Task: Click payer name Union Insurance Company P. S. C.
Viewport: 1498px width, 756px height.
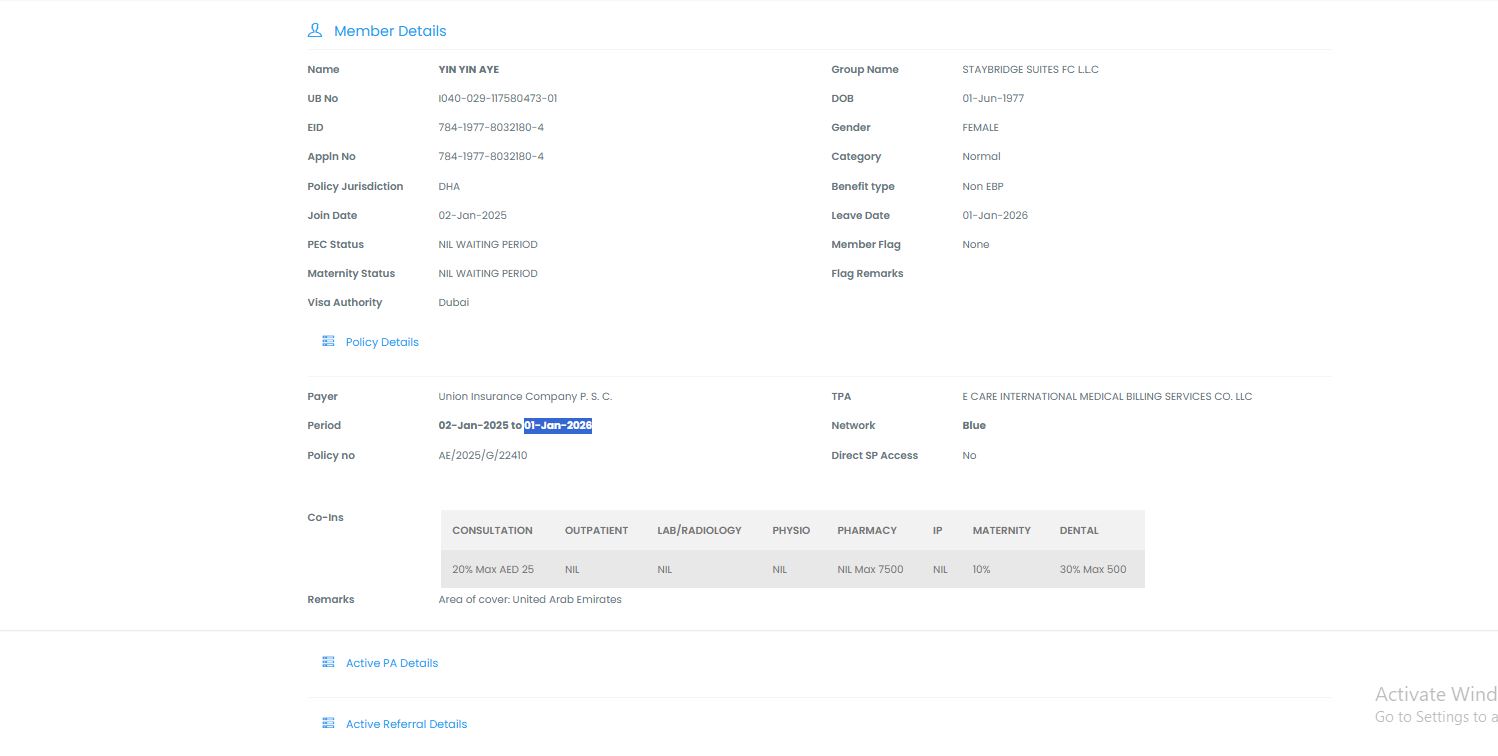Action: click(525, 396)
